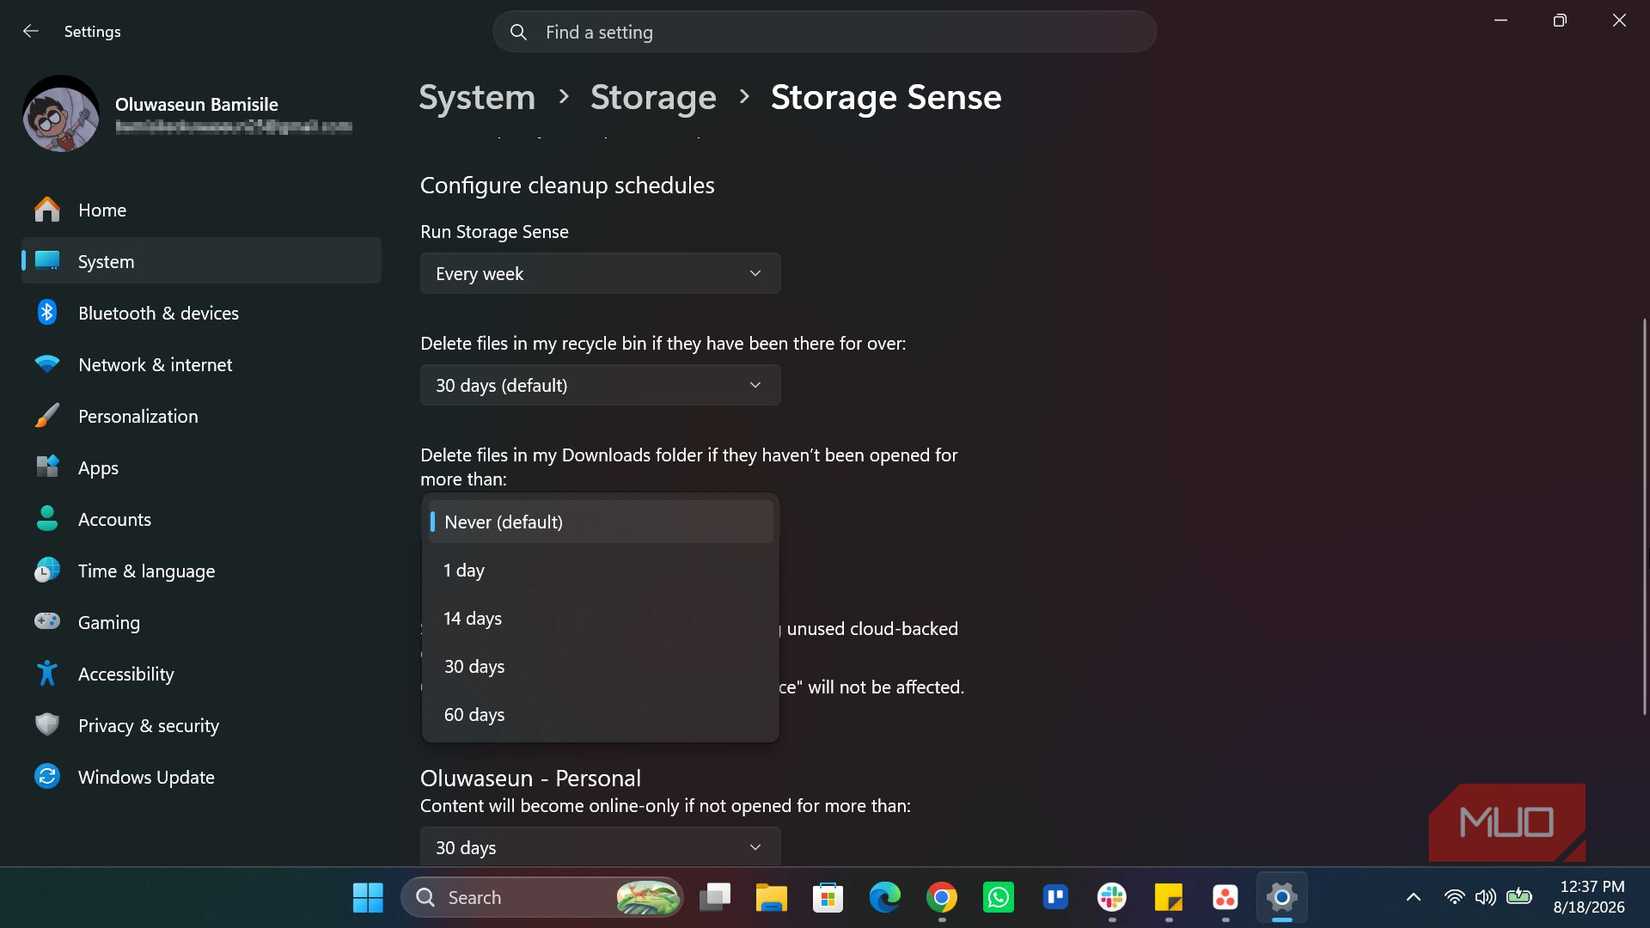The height and width of the screenshot is (928, 1650).
Task: Click the back arrow in Settings
Action: 31,31
